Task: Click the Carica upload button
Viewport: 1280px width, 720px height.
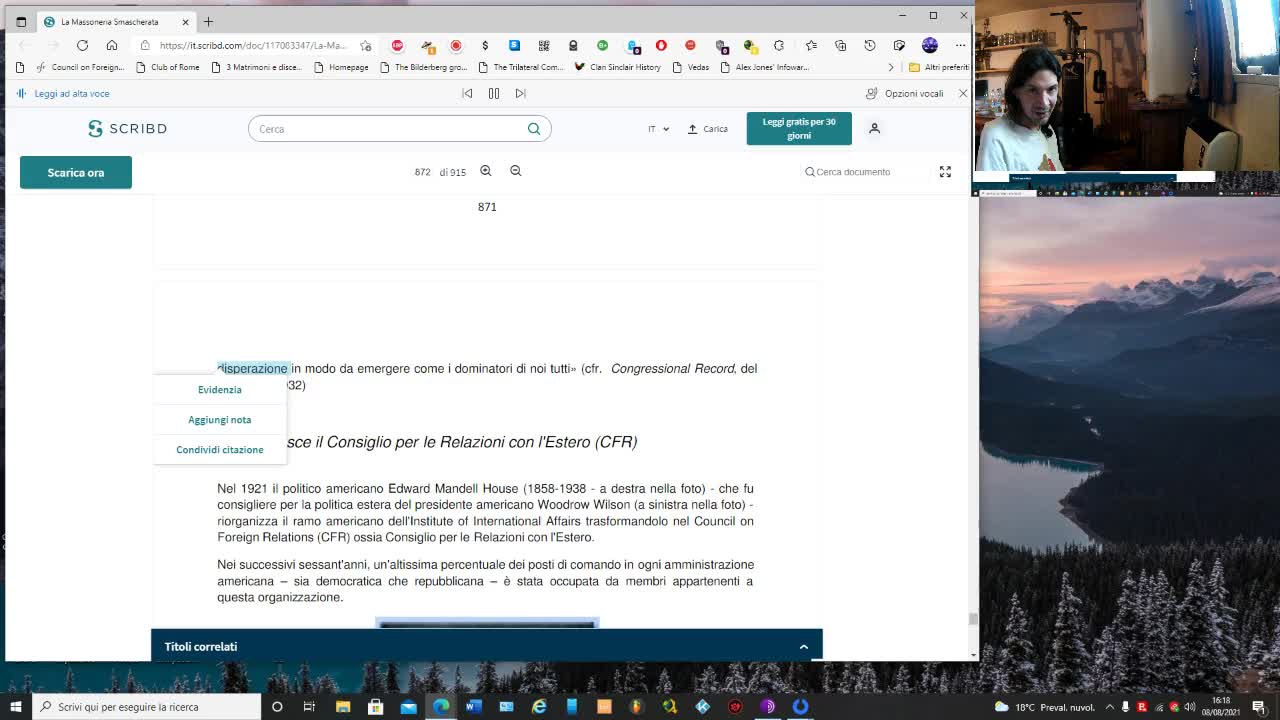Action: point(707,129)
